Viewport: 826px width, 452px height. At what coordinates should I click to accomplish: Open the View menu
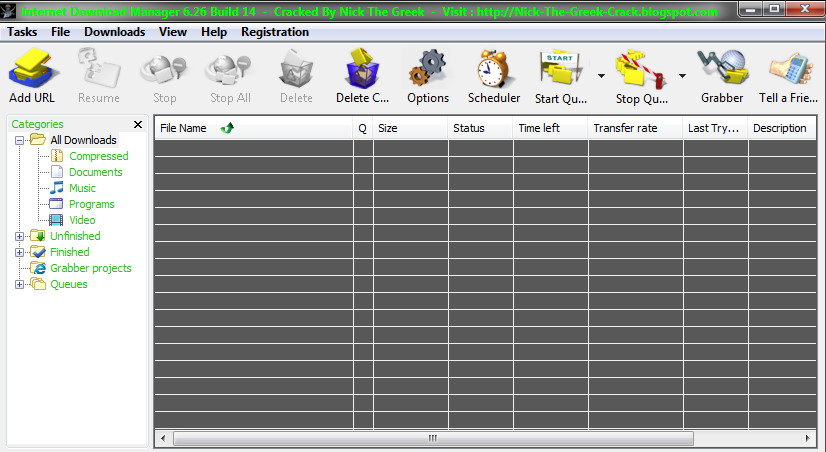click(x=173, y=32)
